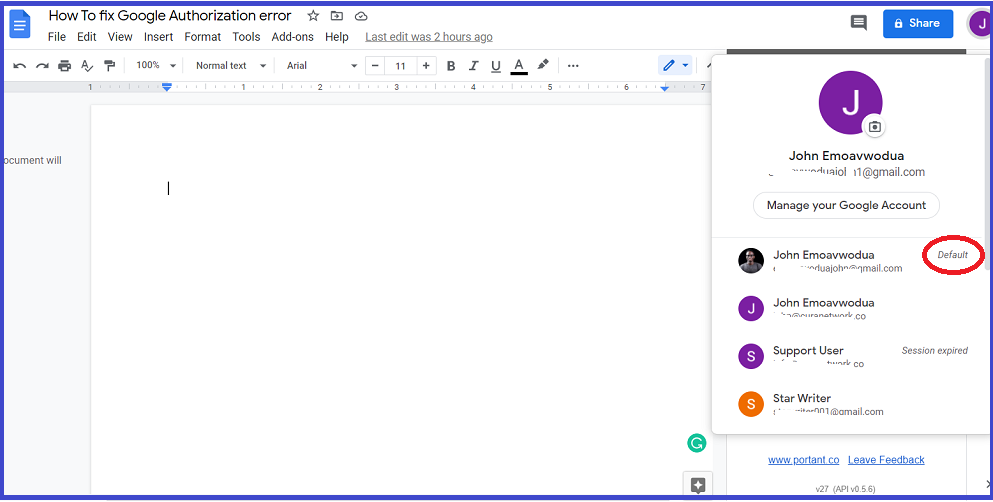Click the Undo arrow
993x502 pixels.
tap(20, 65)
